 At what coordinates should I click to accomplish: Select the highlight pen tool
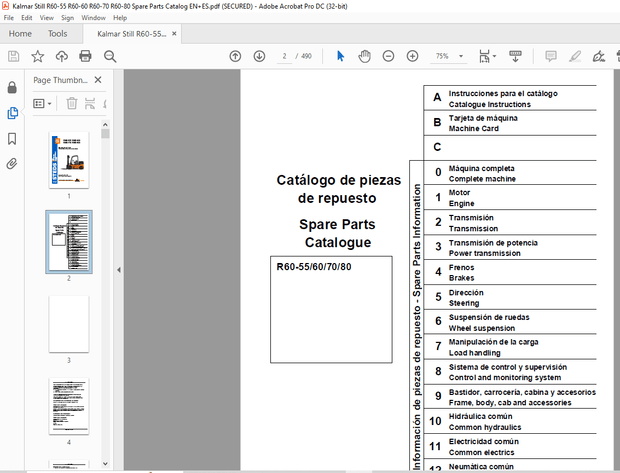(x=575, y=56)
